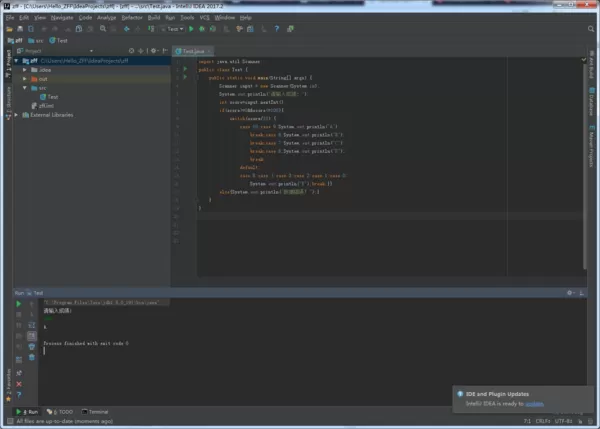Click the update link in notification

534,404
